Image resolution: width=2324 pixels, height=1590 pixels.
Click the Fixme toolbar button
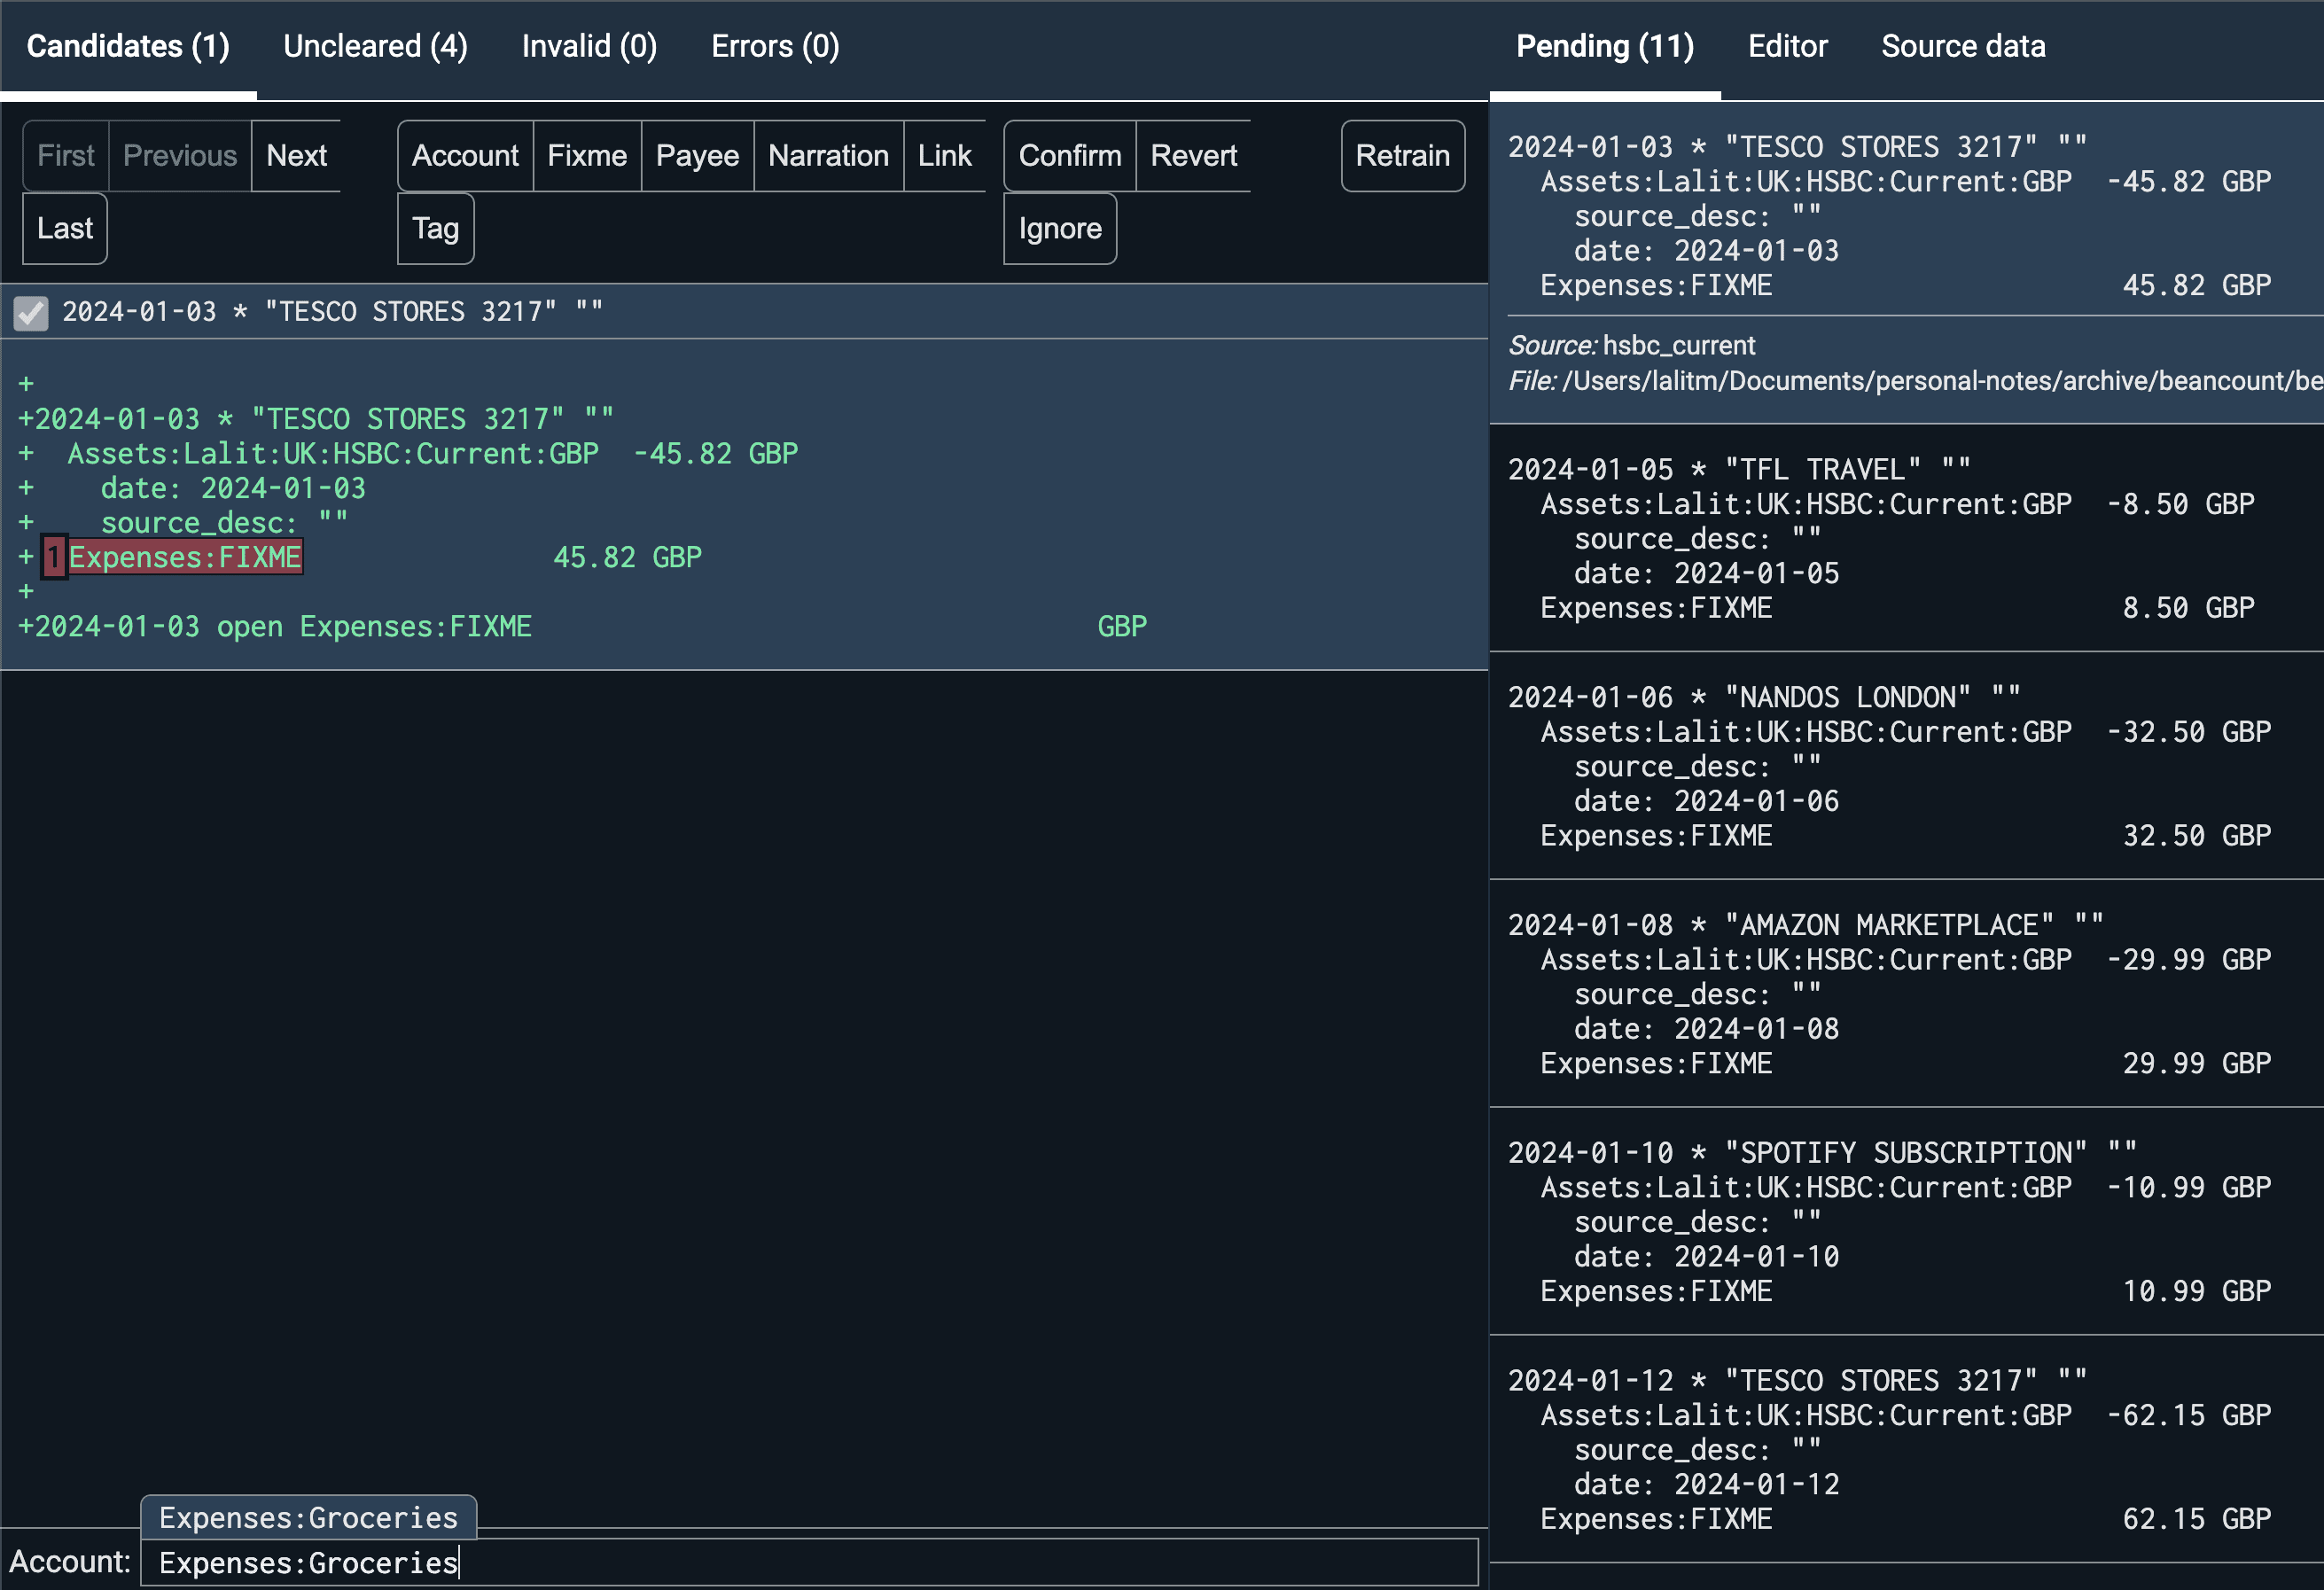point(586,155)
